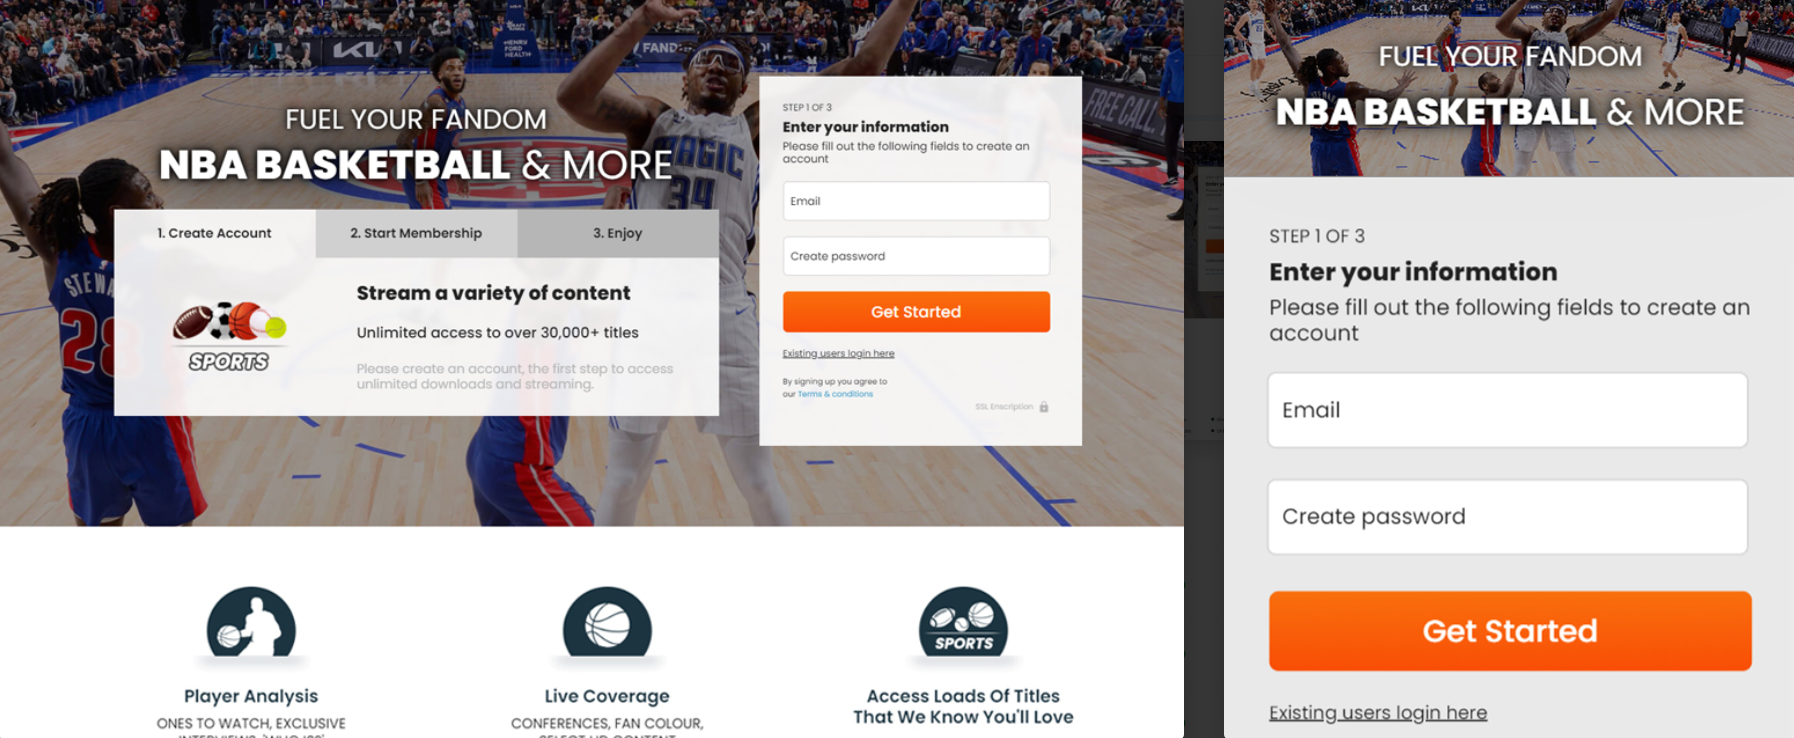Click the Sports balls logo icon

coord(230,337)
